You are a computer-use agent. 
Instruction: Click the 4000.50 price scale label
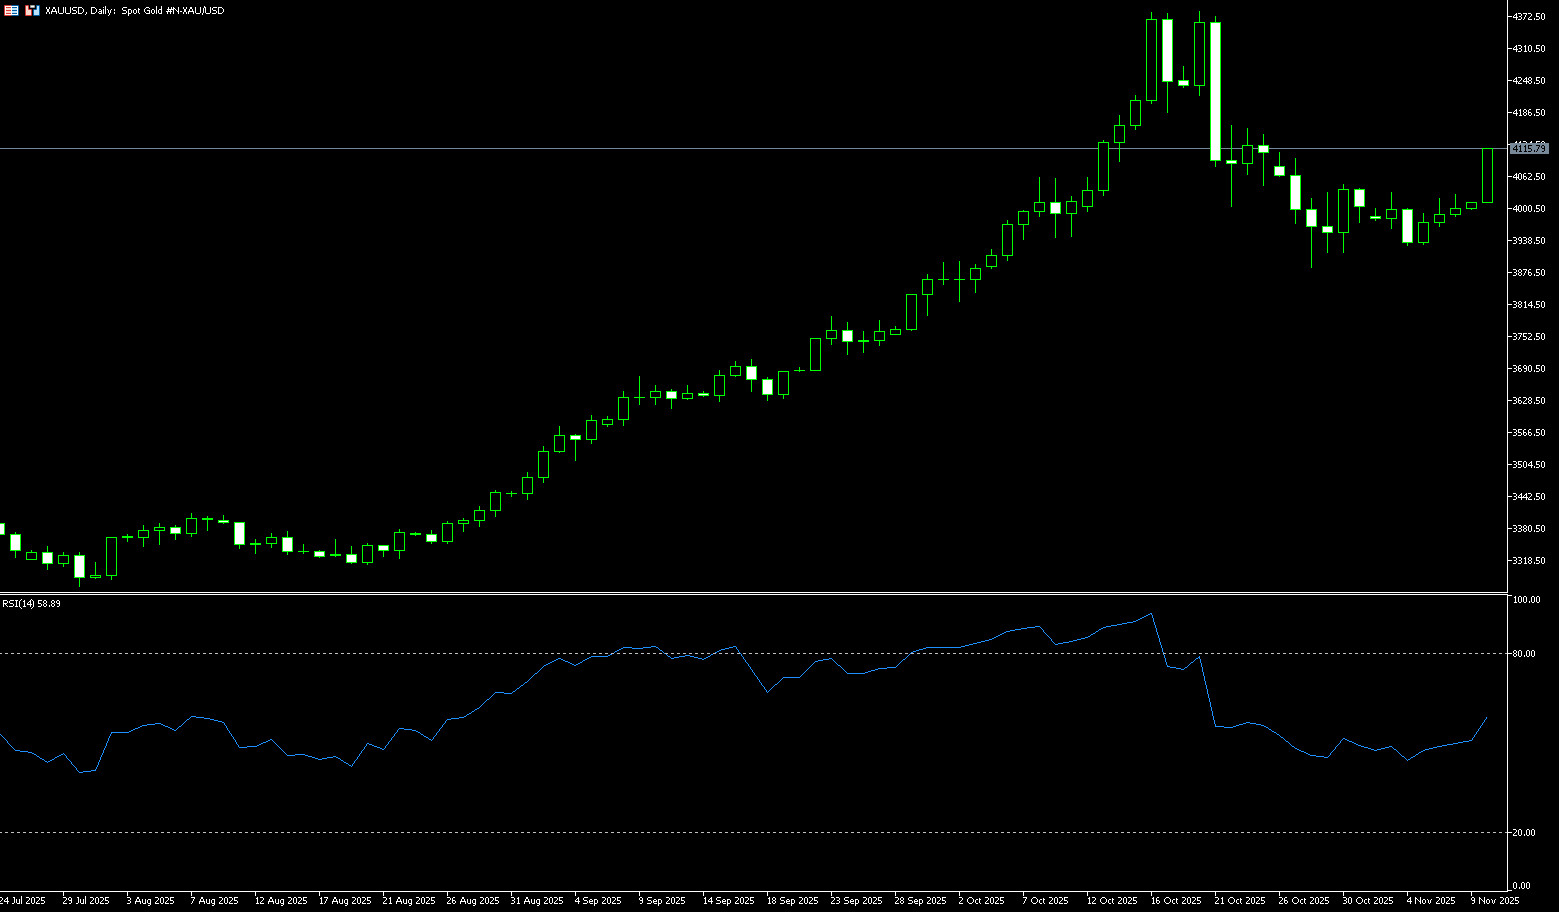(1530, 209)
